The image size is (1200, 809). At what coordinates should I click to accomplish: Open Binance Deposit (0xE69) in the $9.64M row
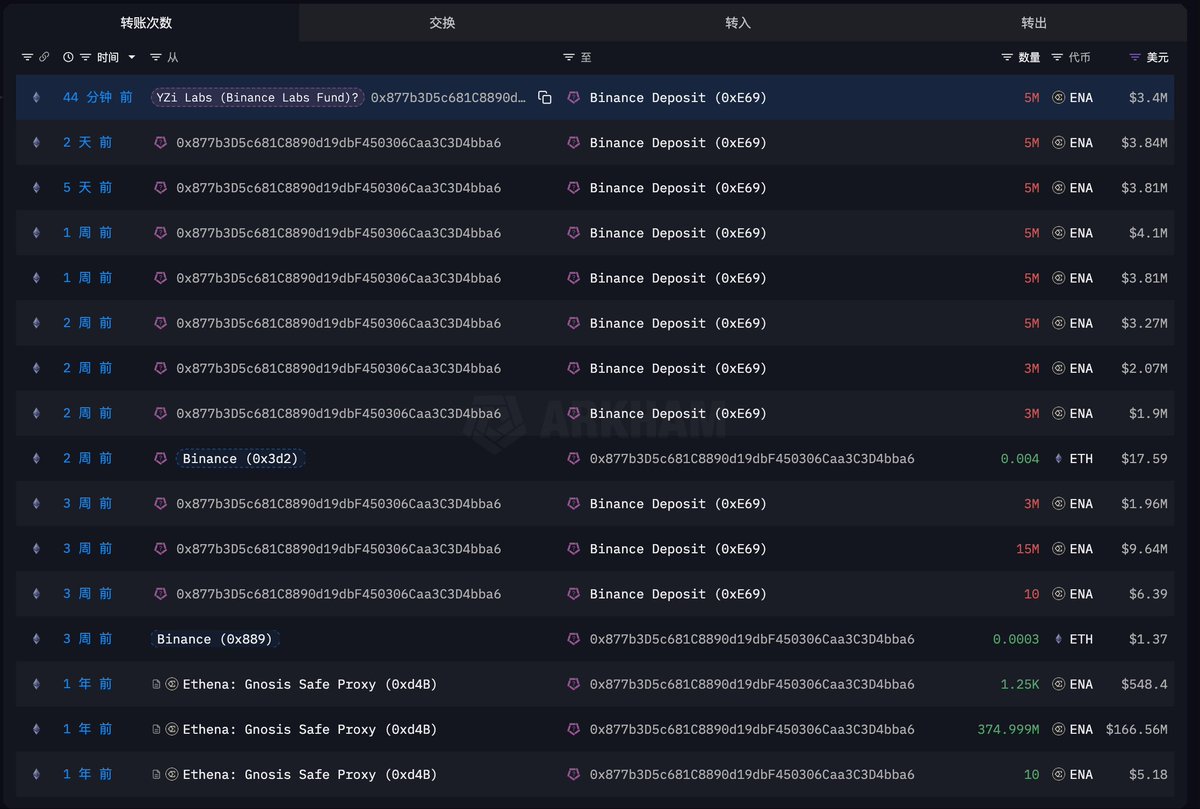tap(678, 549)
